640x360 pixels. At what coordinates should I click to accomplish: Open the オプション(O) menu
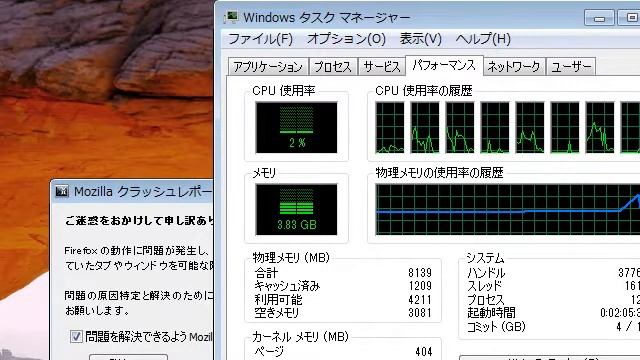pyautogui.click(x=346, y=39)
